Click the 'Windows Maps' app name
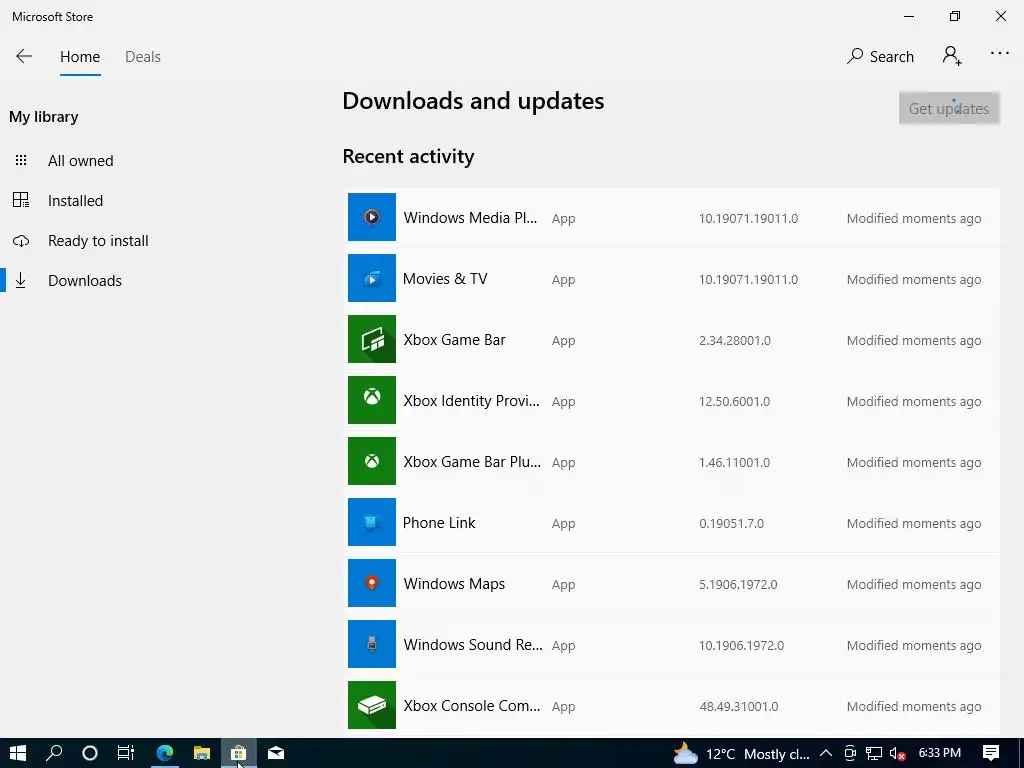This screenshot has width=1024, height=768. [x=454, y=584]
